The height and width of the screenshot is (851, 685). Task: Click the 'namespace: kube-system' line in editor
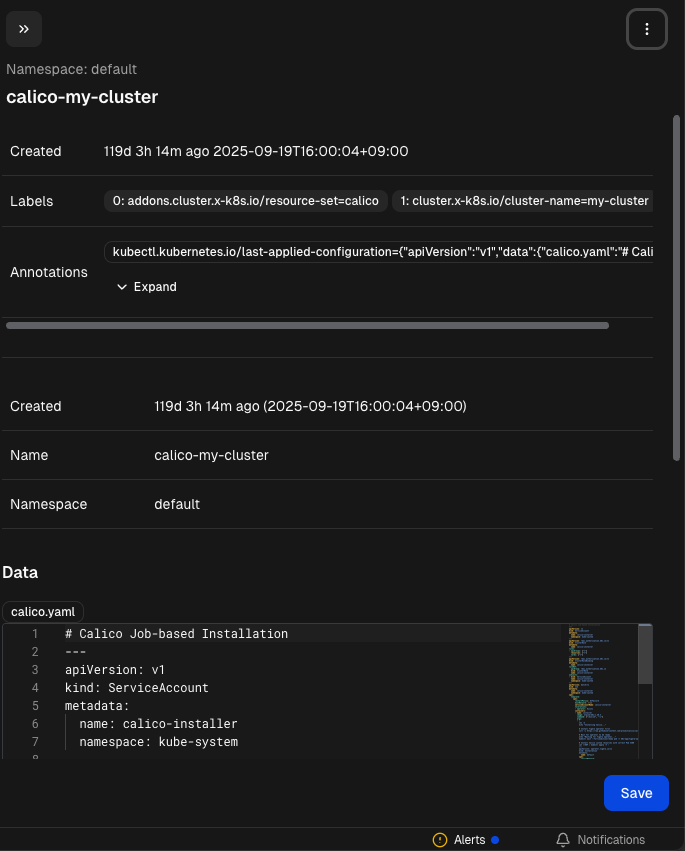coord(158,741)
